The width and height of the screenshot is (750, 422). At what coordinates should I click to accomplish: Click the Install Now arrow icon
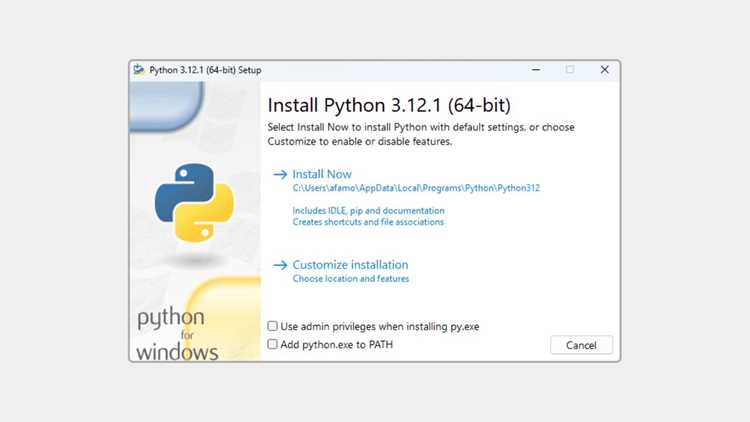[280, 175]
